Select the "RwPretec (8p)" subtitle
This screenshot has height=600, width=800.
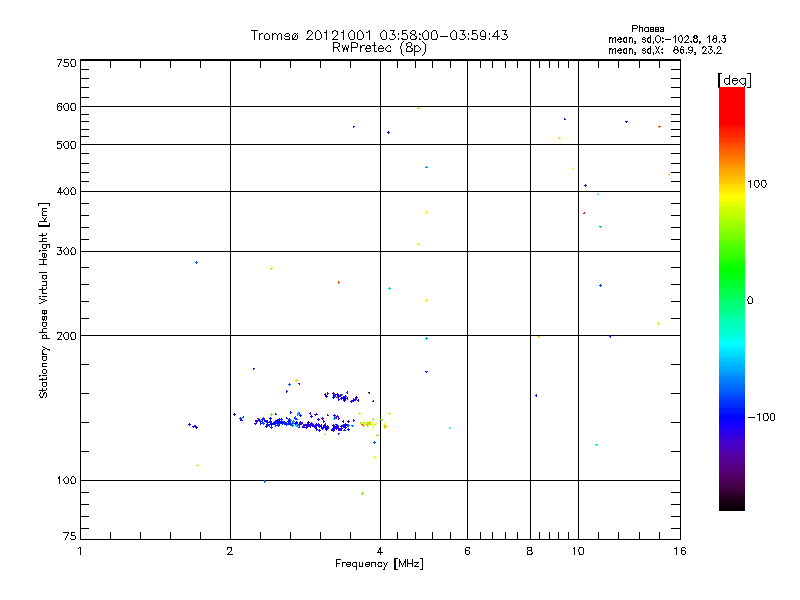point(379,48)
